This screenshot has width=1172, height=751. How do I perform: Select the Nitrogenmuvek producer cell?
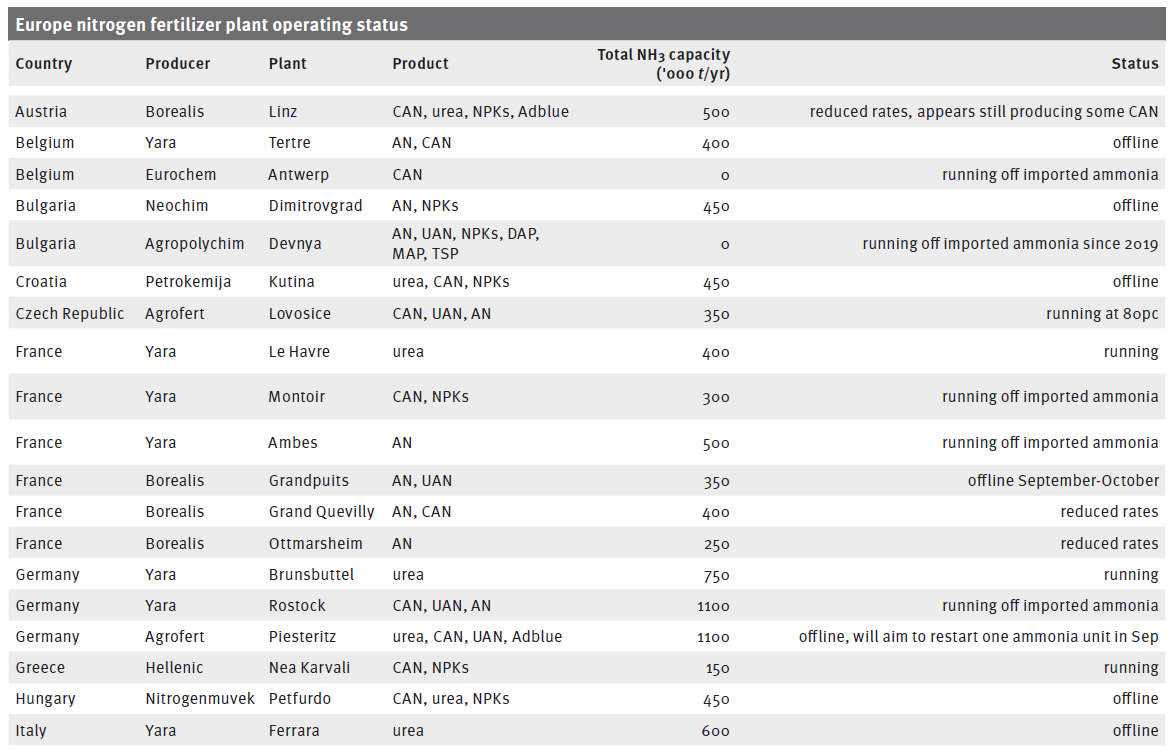[200, 699]
